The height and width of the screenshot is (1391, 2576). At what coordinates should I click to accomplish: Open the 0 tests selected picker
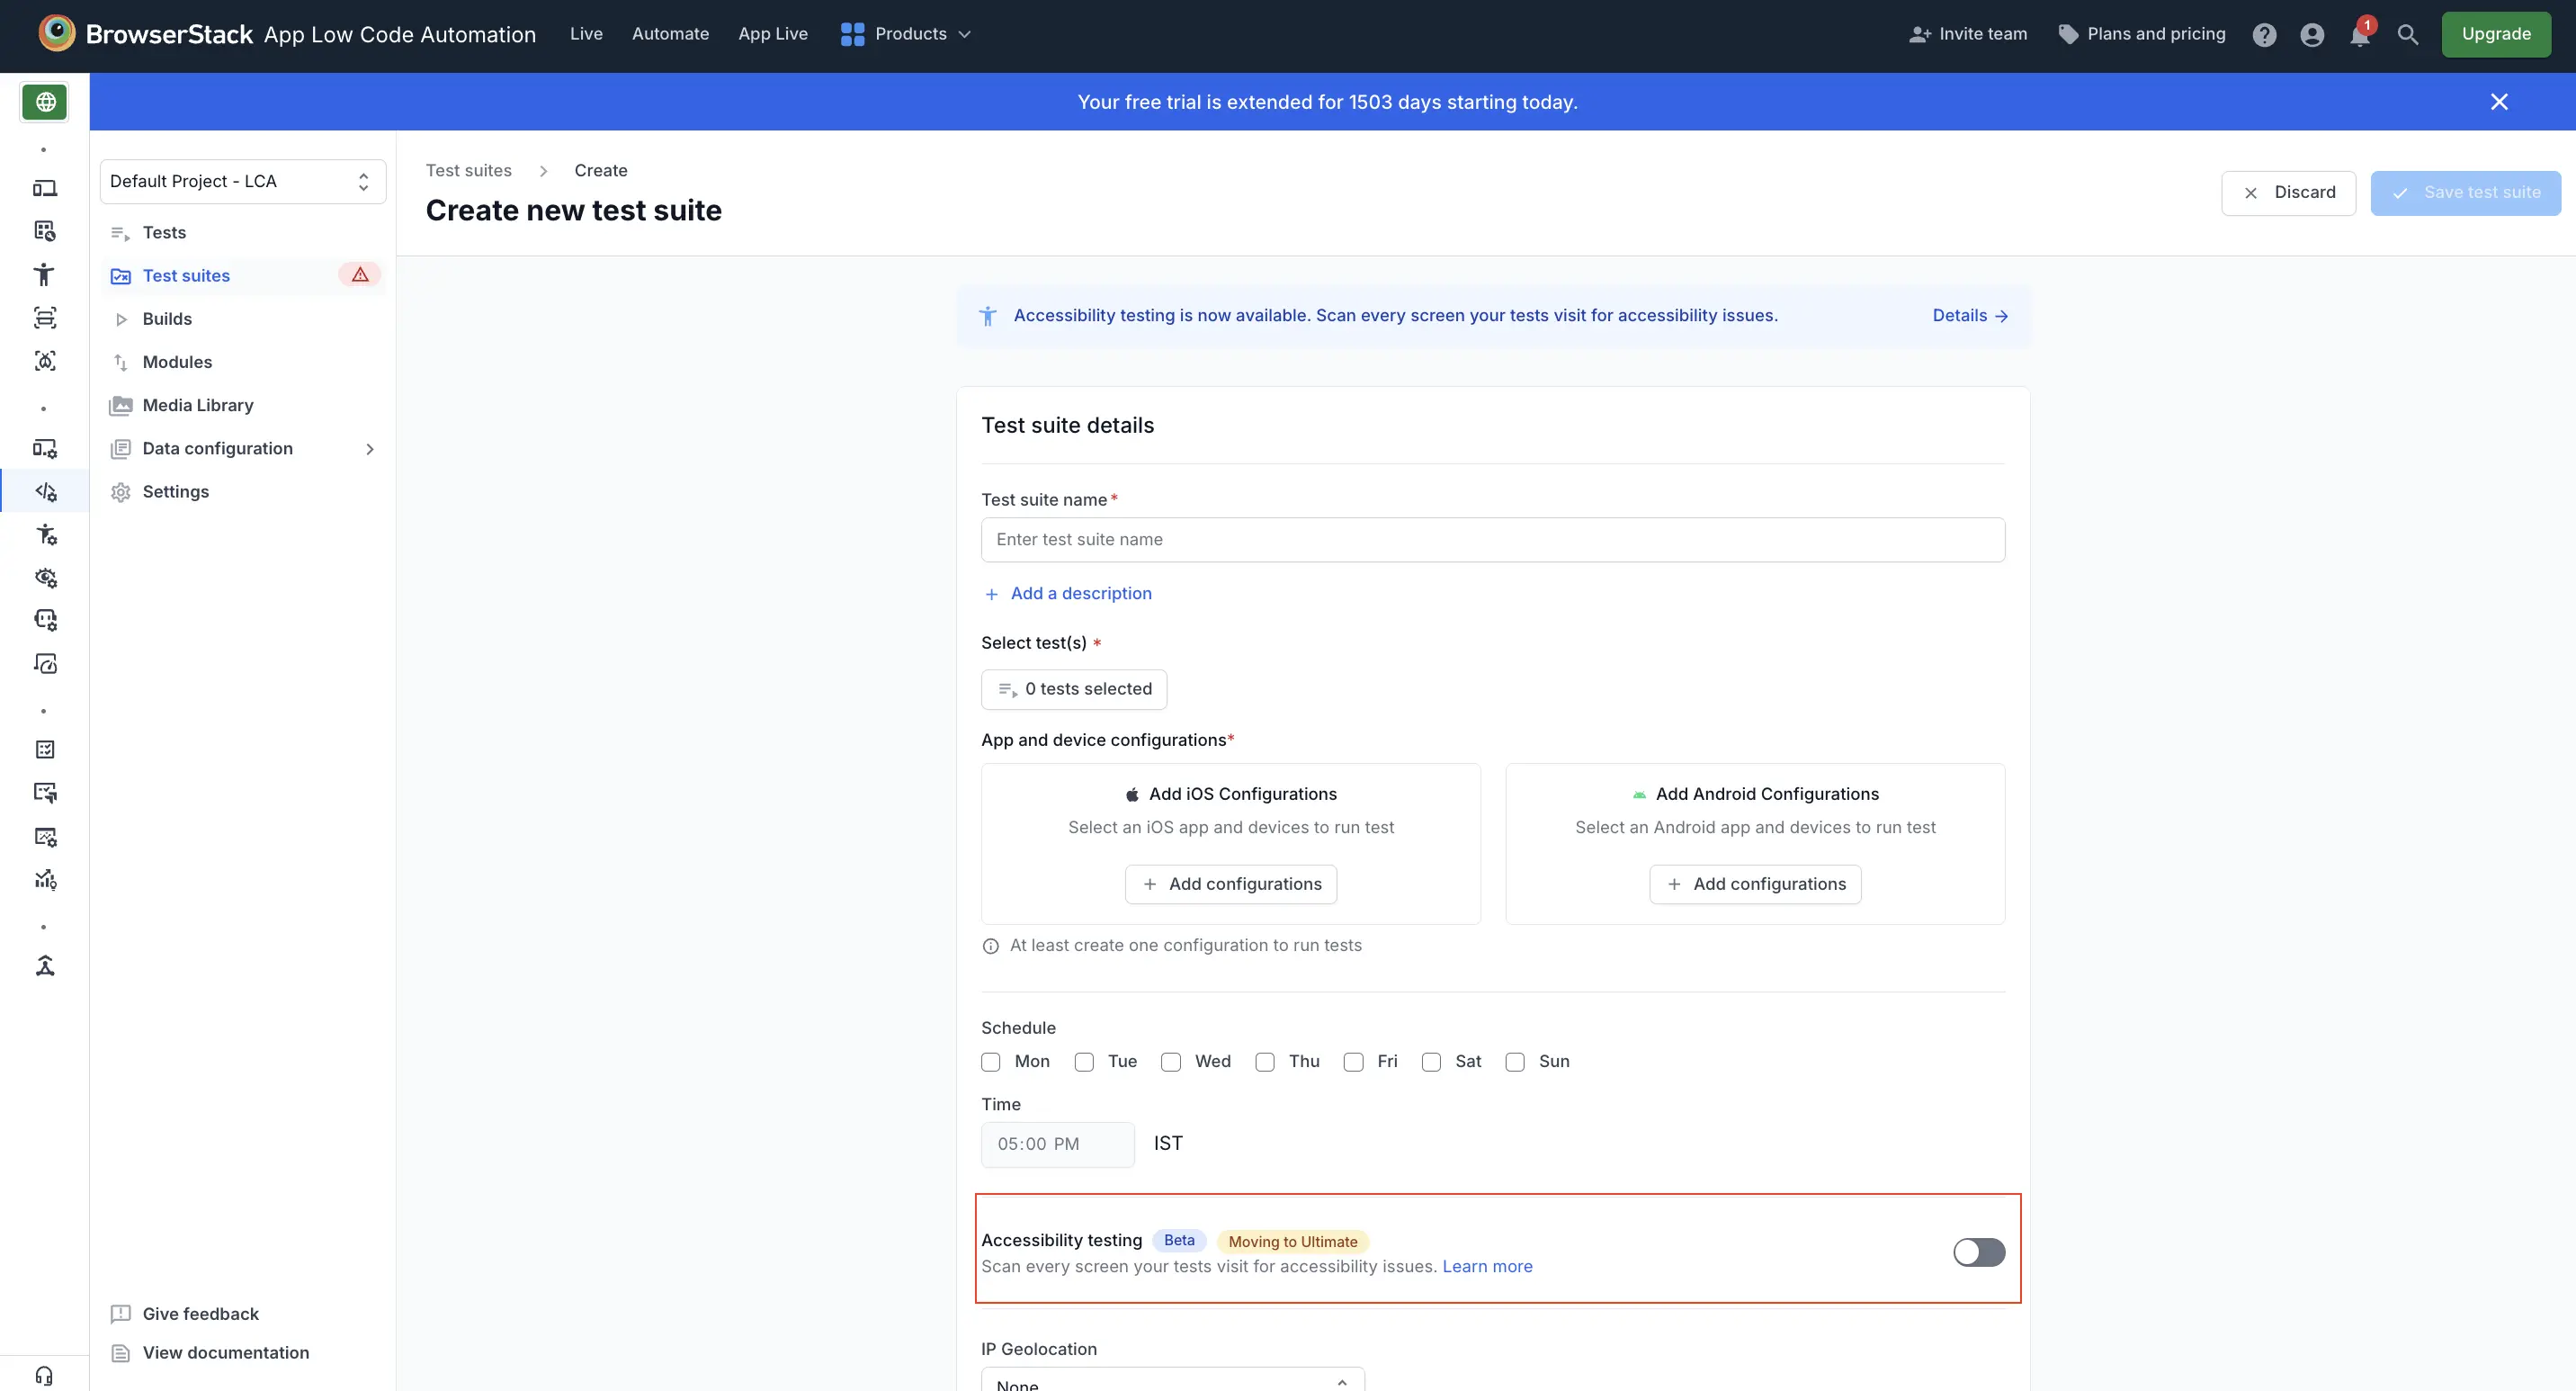coord(1074,689)
